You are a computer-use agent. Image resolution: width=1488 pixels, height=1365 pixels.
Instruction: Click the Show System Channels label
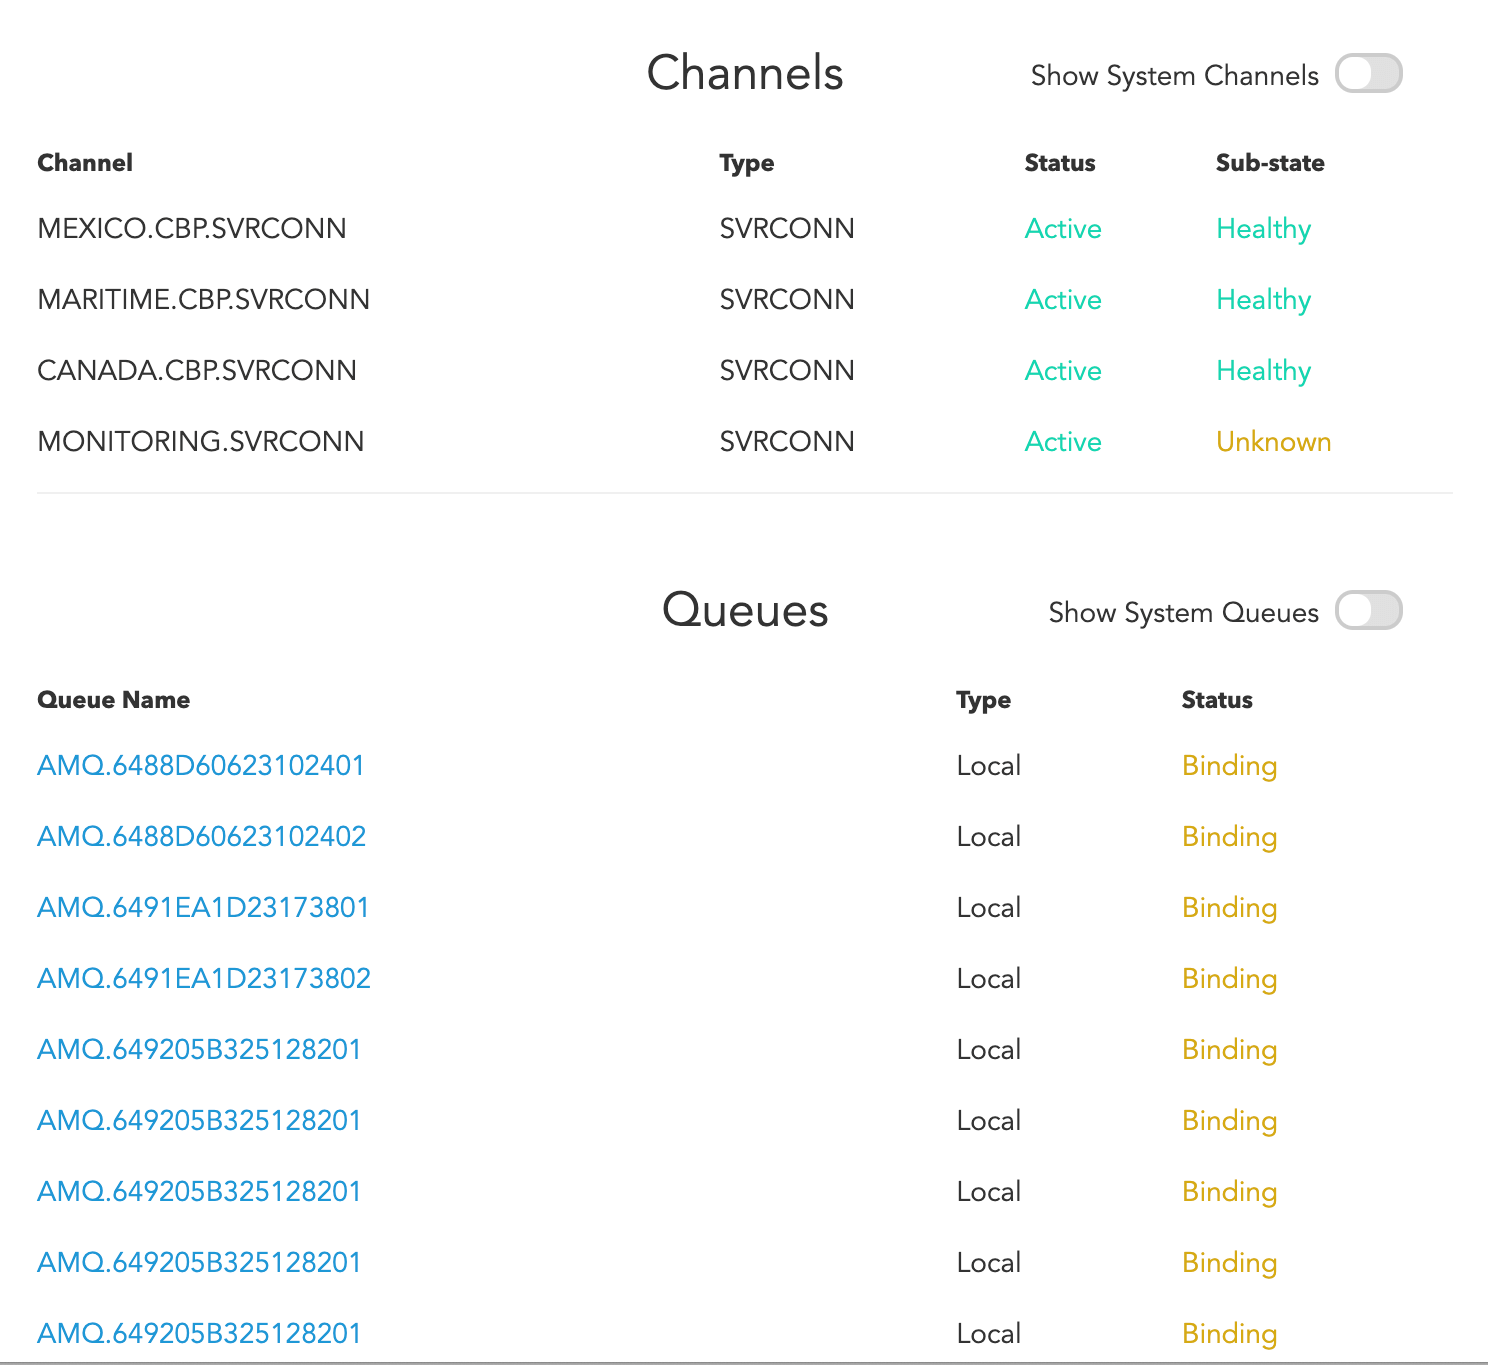(1175, 76)
